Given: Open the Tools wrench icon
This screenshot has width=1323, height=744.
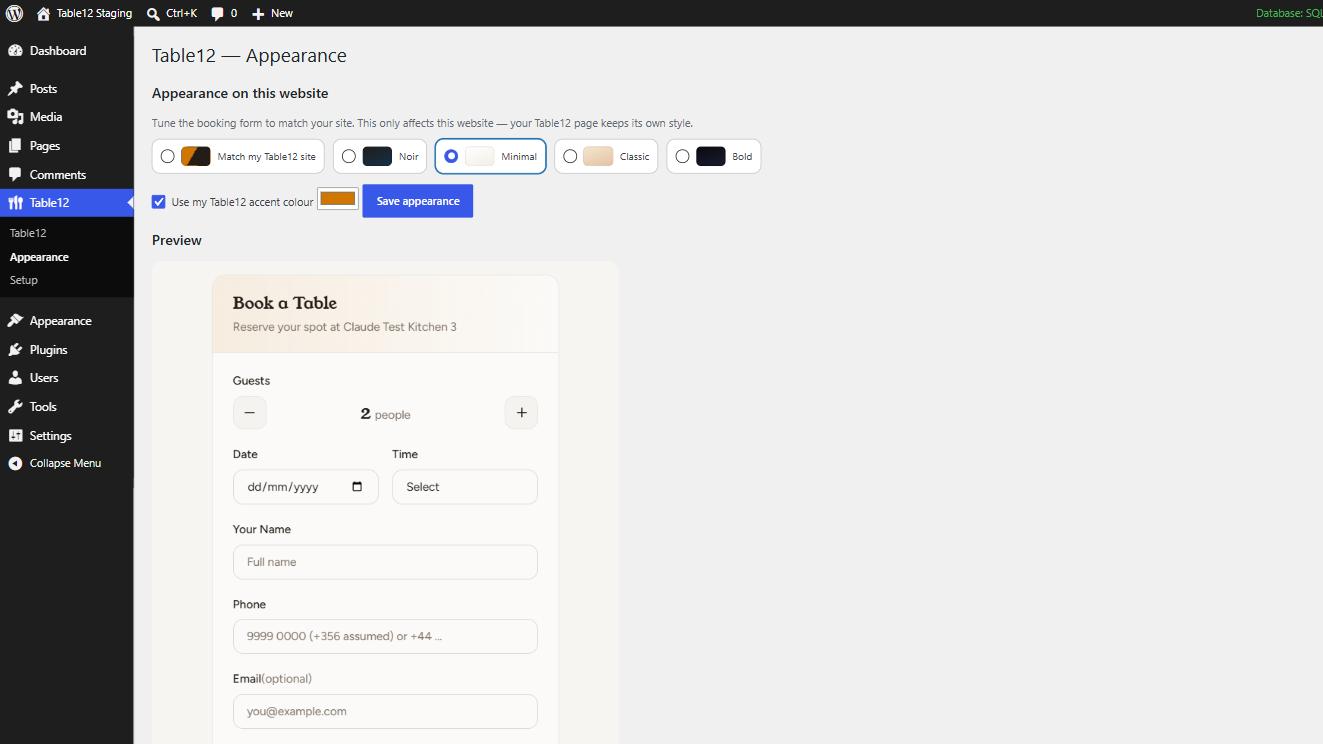Looking at the screenshot, I should pyautogui.click(x=15, y=407).
